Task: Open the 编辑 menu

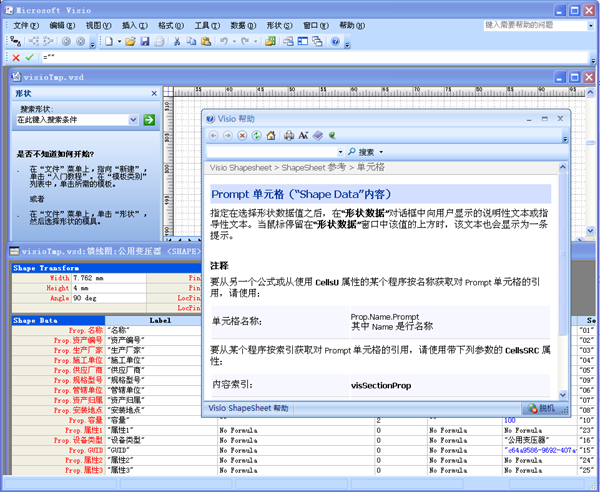Action: click(62, 26)
